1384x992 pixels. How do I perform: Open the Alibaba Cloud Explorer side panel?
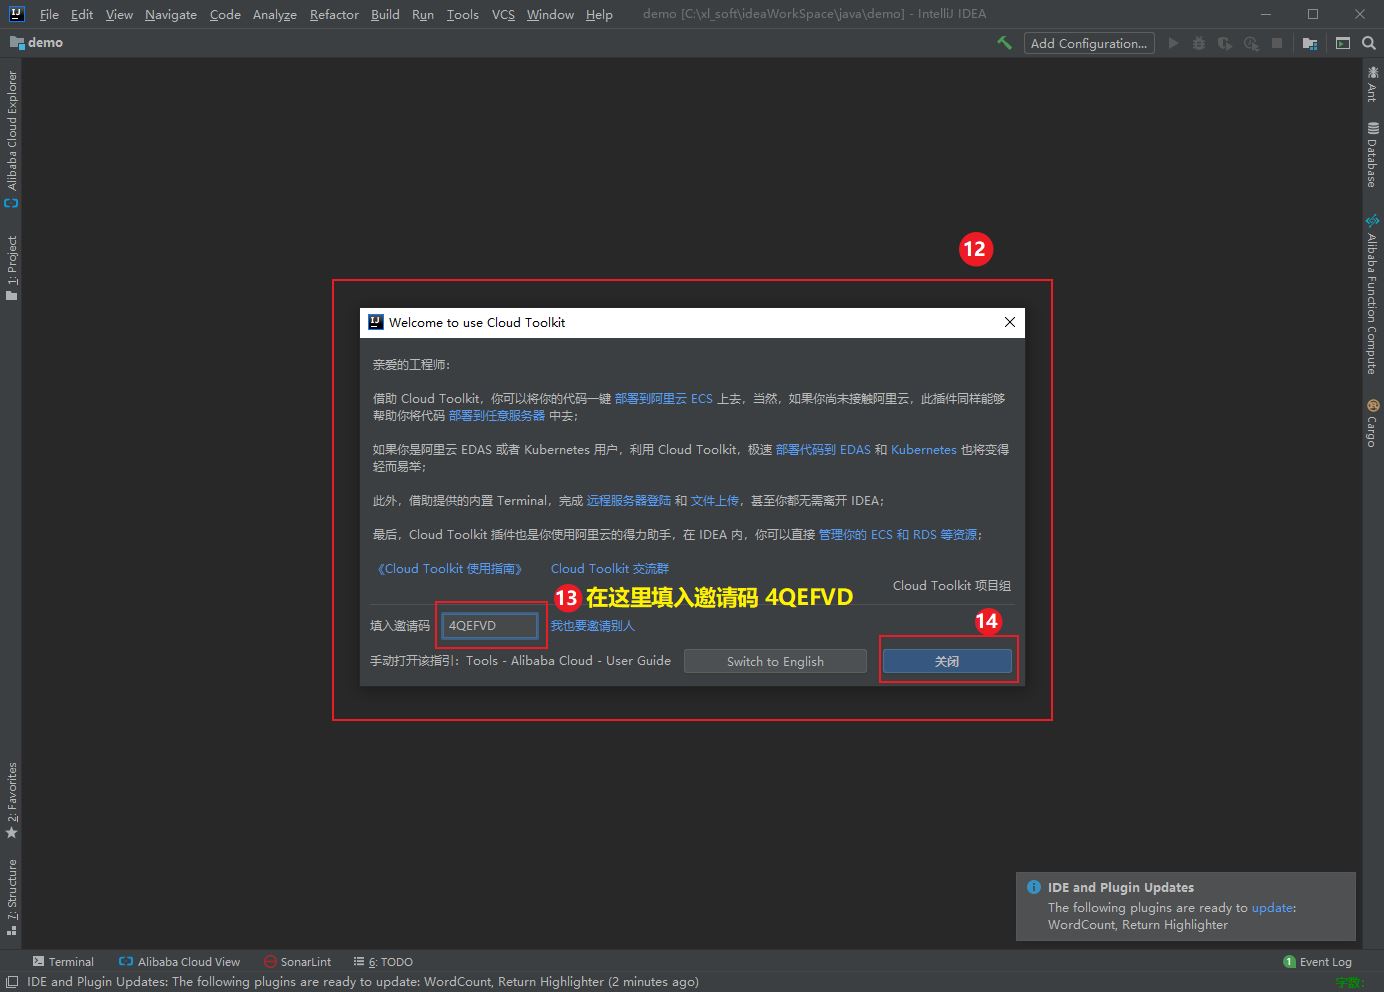pos(12,138)
